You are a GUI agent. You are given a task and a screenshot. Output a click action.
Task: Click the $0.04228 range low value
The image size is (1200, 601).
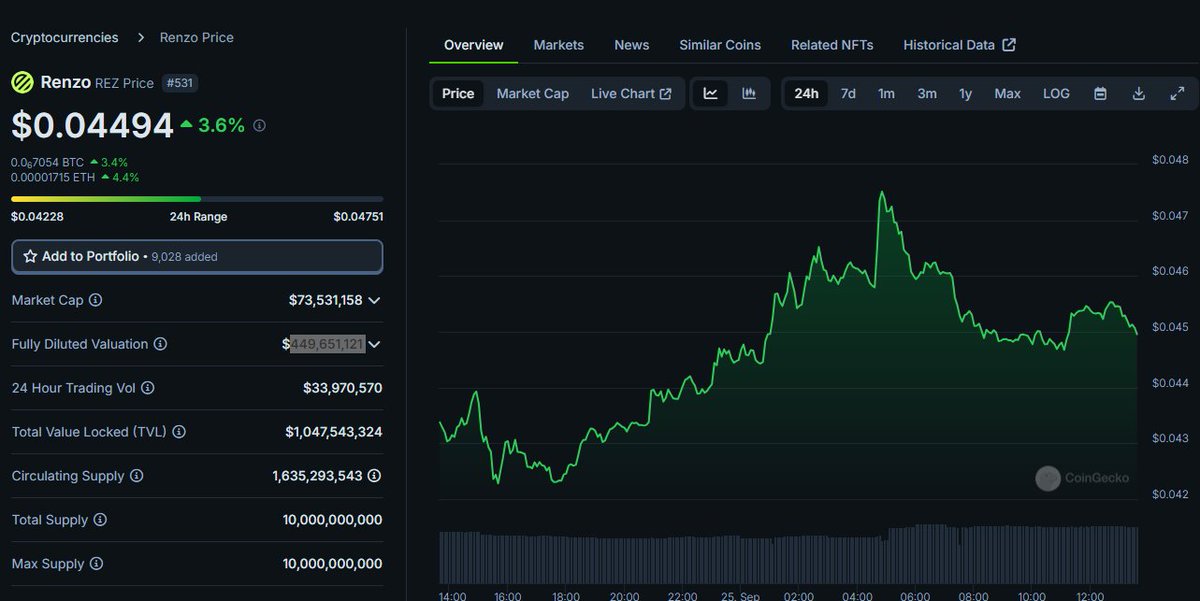pyautogui.click(x=35, y=216)
